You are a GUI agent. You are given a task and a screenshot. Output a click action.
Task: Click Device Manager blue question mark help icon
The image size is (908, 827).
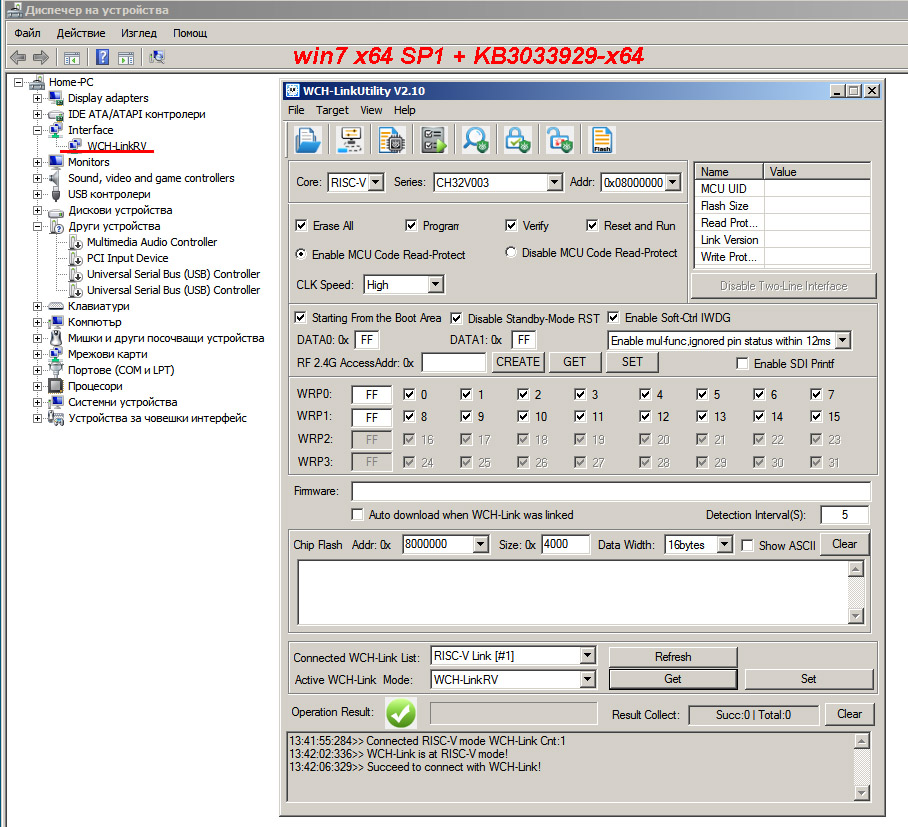[x=102, y=57]
